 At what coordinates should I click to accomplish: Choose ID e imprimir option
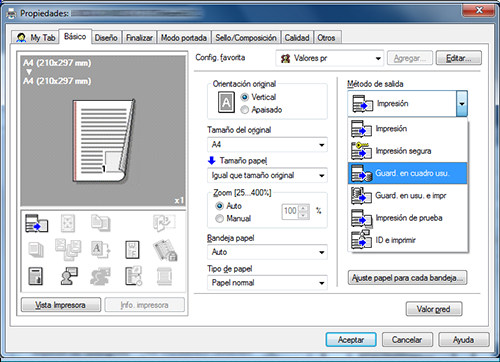coord(408,240)
